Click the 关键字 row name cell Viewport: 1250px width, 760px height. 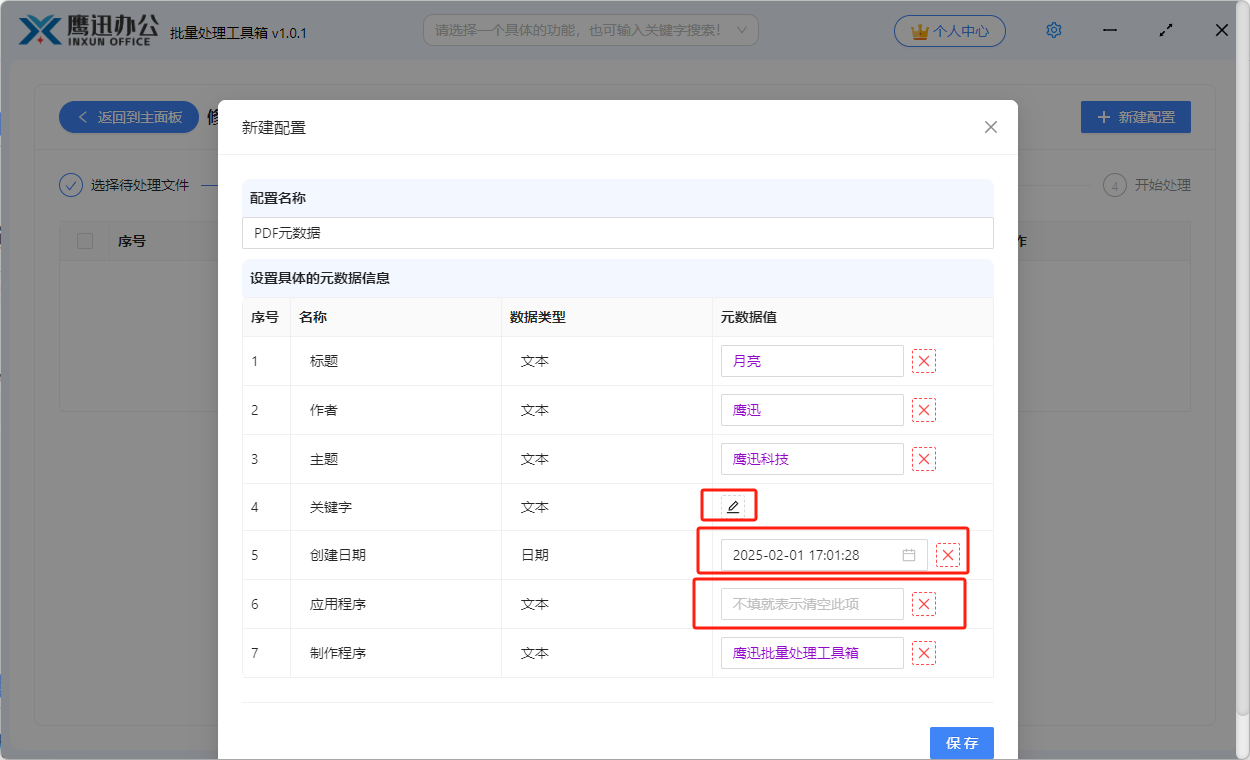[x=396, y=507]
